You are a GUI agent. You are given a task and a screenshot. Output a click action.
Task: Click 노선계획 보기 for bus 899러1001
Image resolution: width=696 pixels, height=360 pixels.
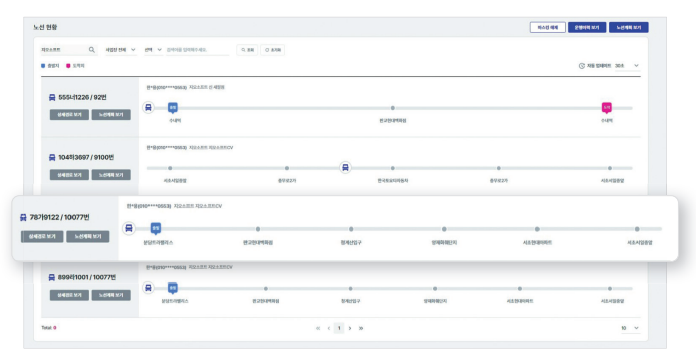(x=111, y=295)
